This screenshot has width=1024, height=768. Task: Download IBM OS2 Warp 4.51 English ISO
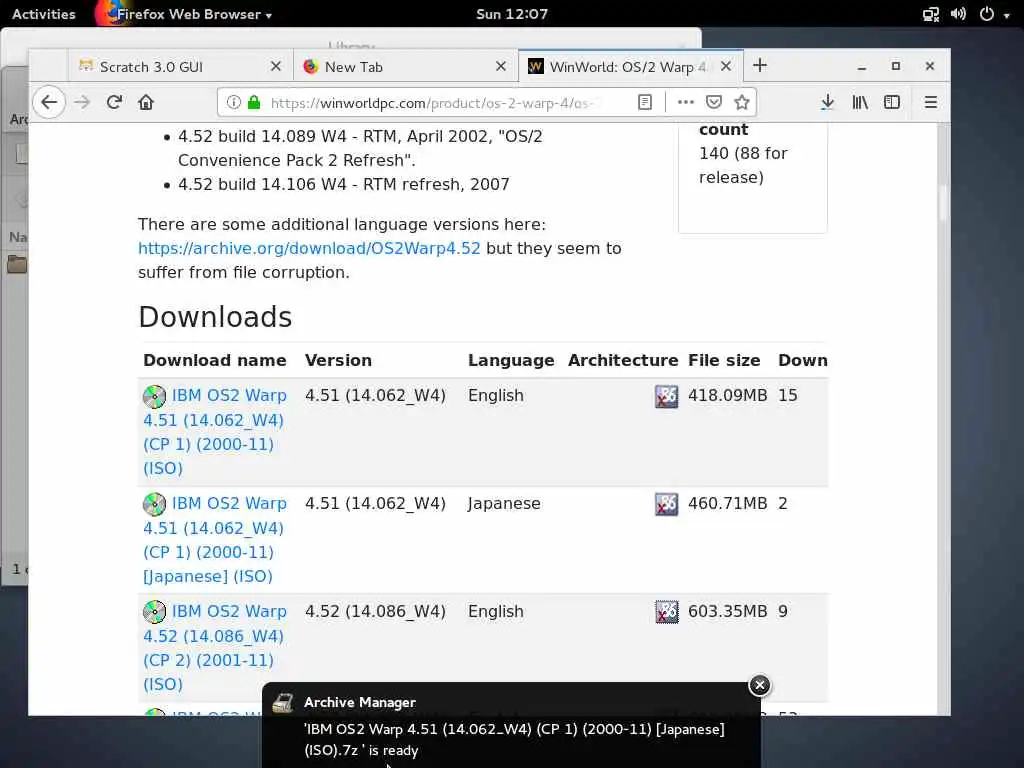(215, 432)
